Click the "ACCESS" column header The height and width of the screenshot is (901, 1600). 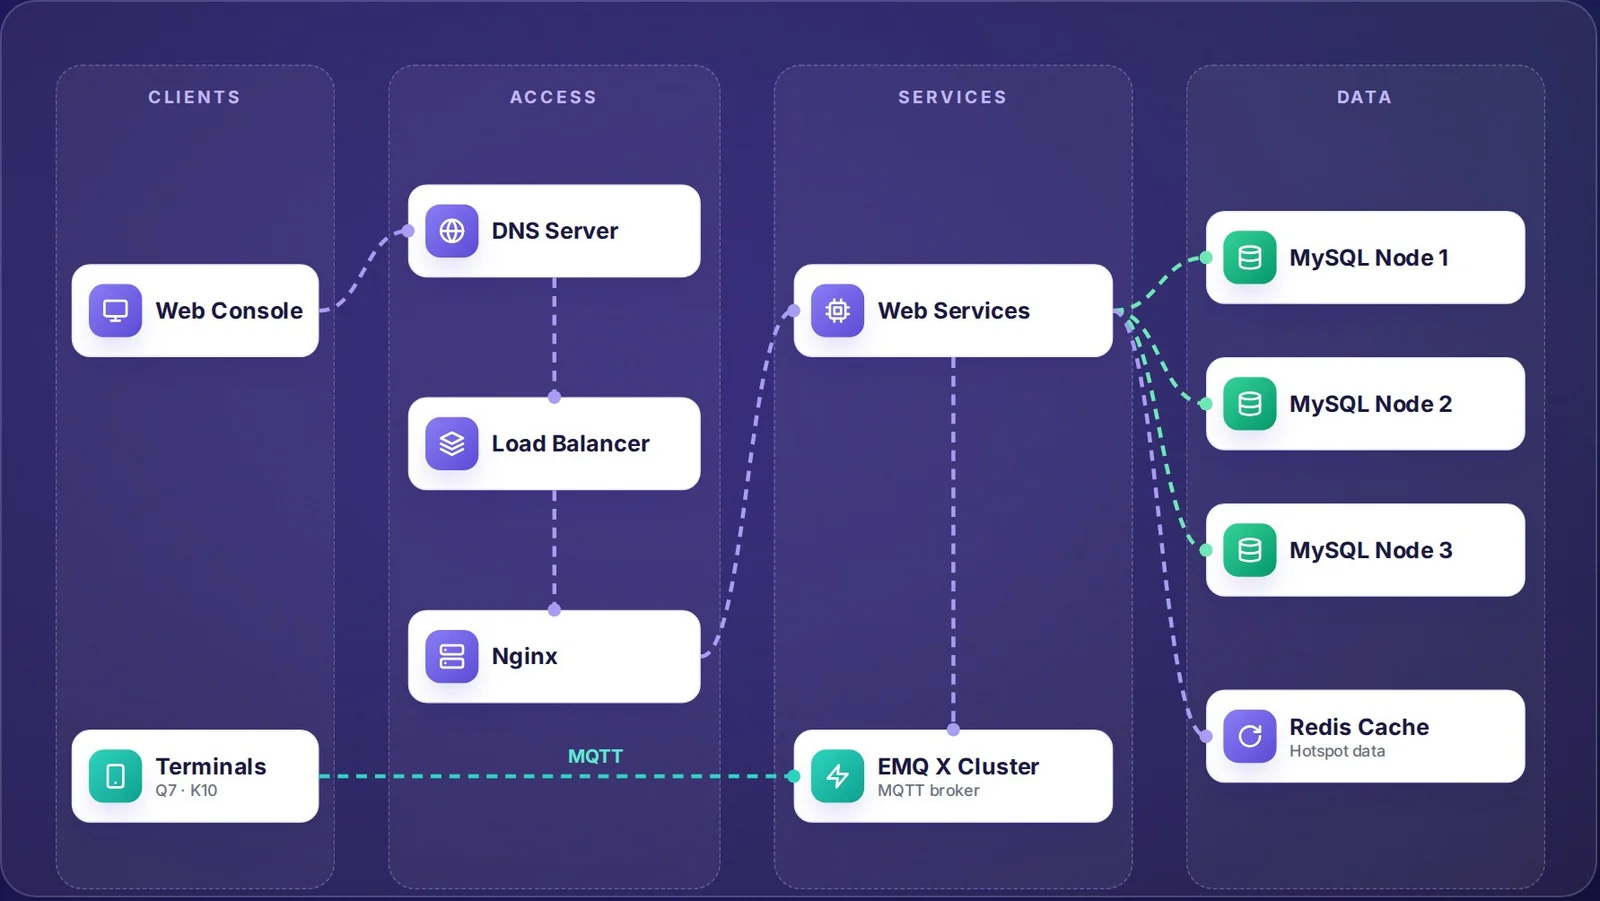point(554,97)
